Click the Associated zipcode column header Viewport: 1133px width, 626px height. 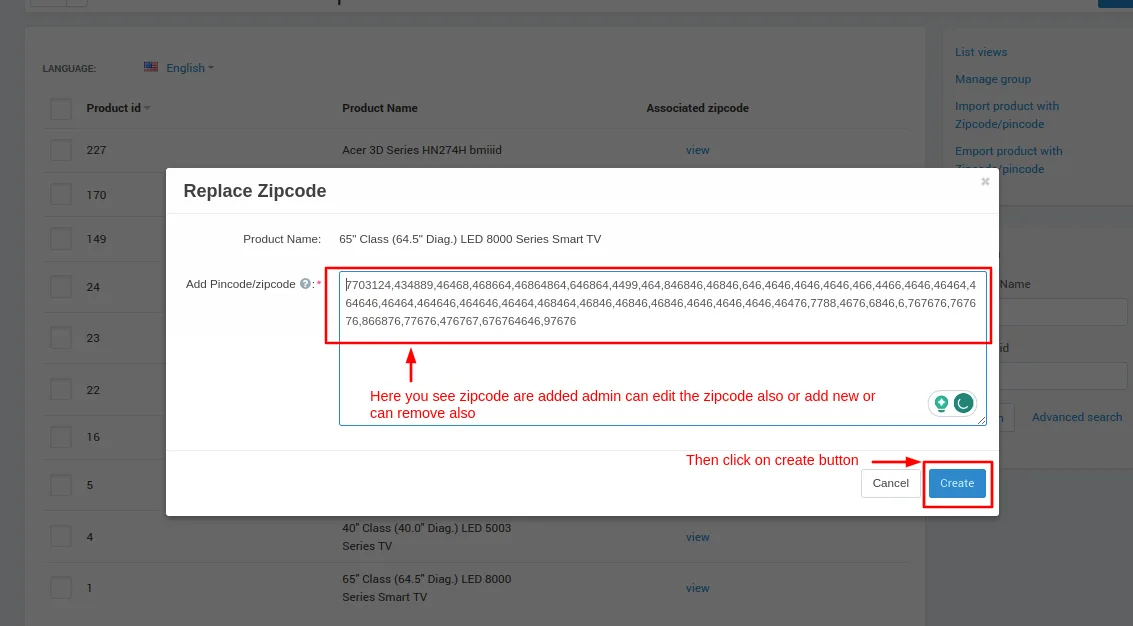pyautogui.click(x=697, y=108)
